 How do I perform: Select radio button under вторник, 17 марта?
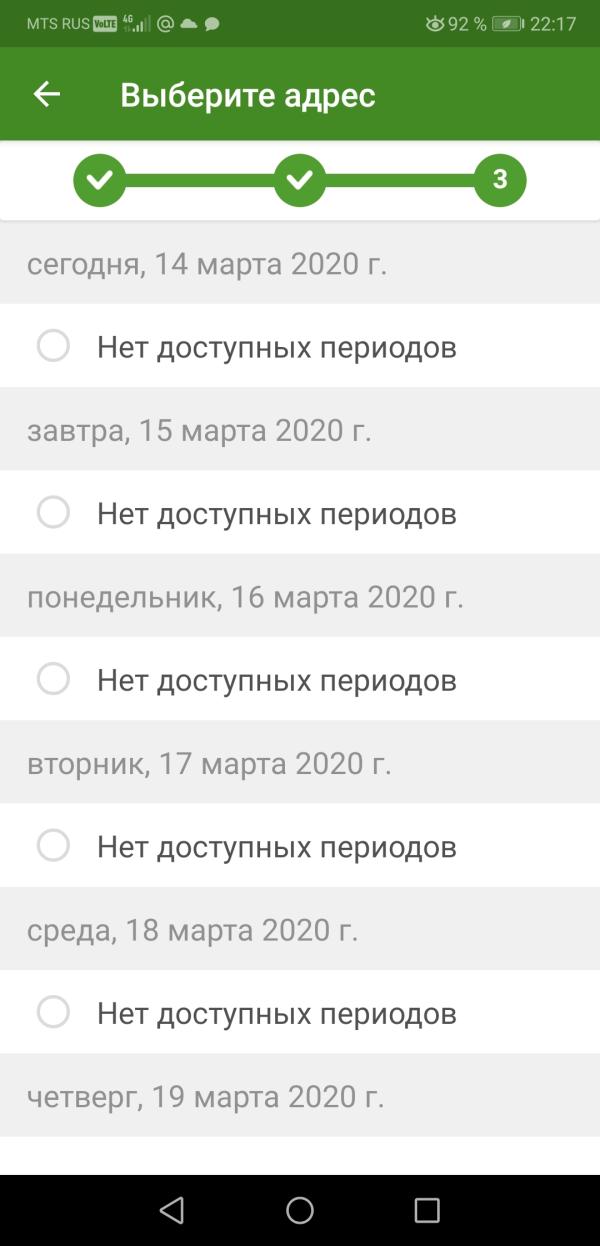(53, 846)
